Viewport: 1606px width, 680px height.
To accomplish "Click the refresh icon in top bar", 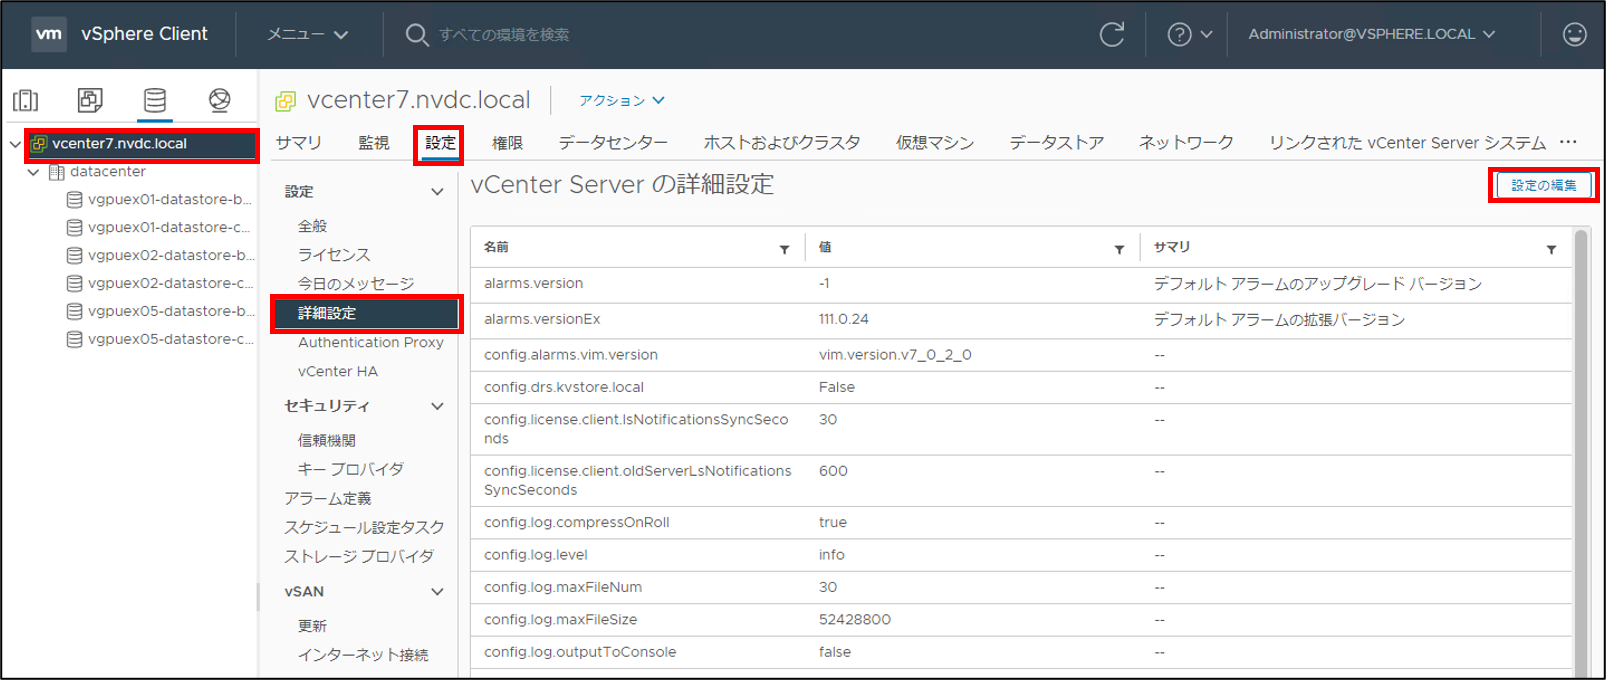I will (1112, 34).
